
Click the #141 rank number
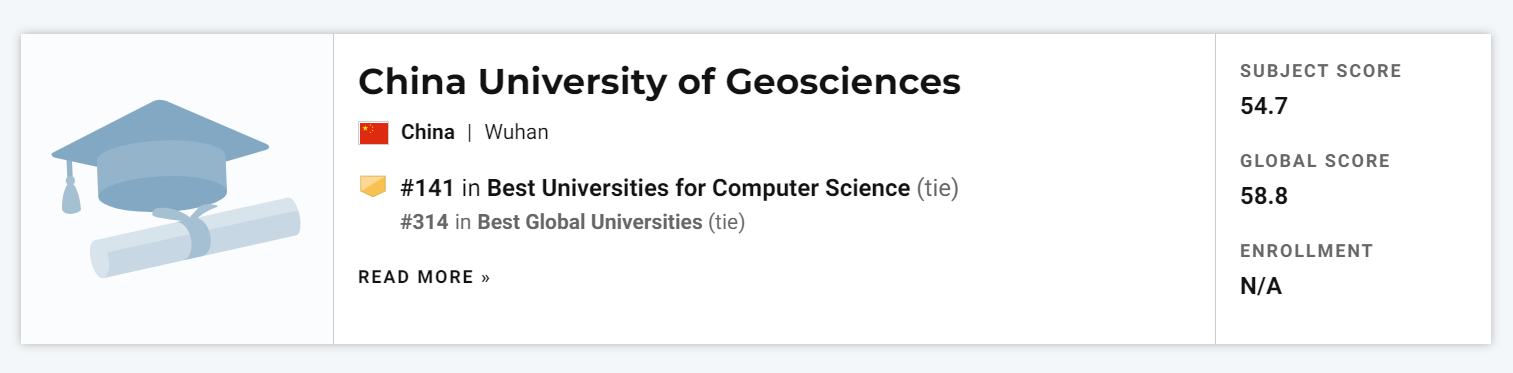point(427,187)
